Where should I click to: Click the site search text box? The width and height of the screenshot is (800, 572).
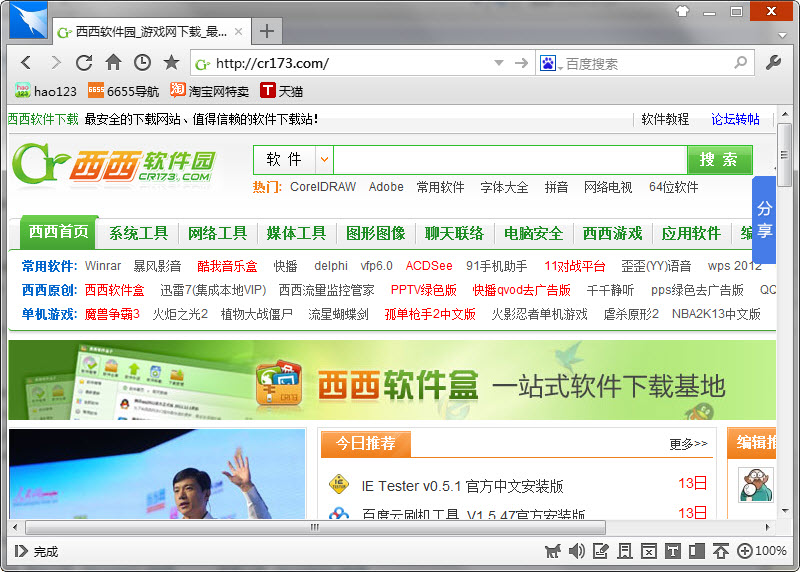click(x=510, y=160)
